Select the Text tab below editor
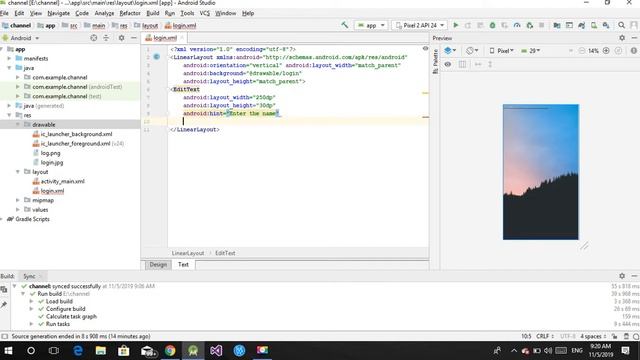 click(x=183, y=264)
